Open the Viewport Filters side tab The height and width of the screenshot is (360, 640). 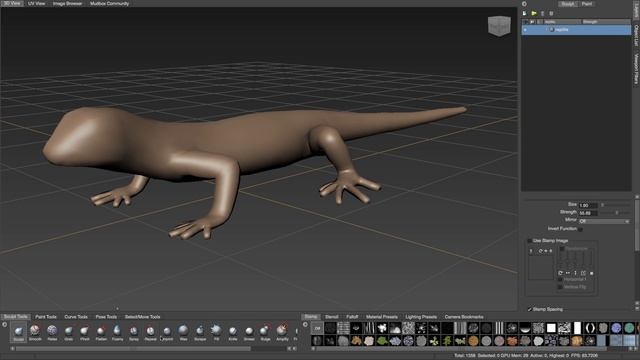click(x=636, y=69)
